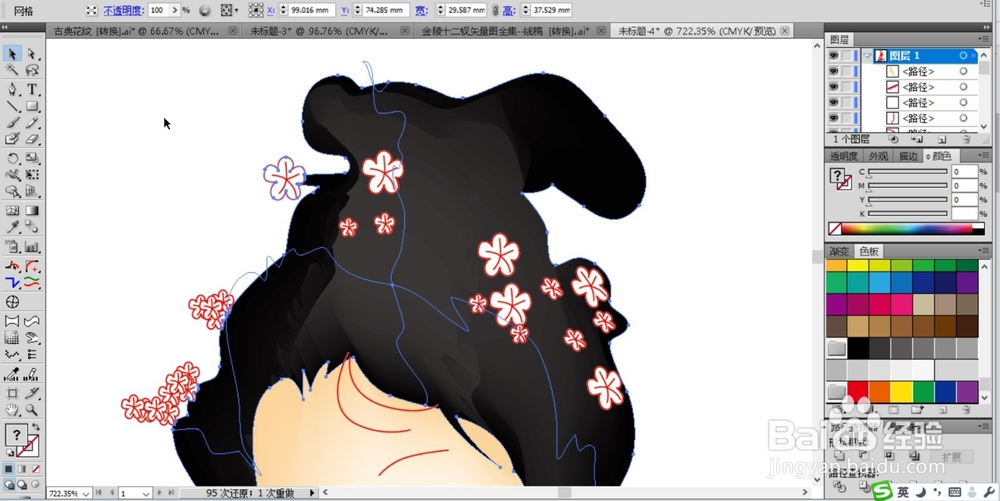Select the Rectangle tool

(32, 106)
